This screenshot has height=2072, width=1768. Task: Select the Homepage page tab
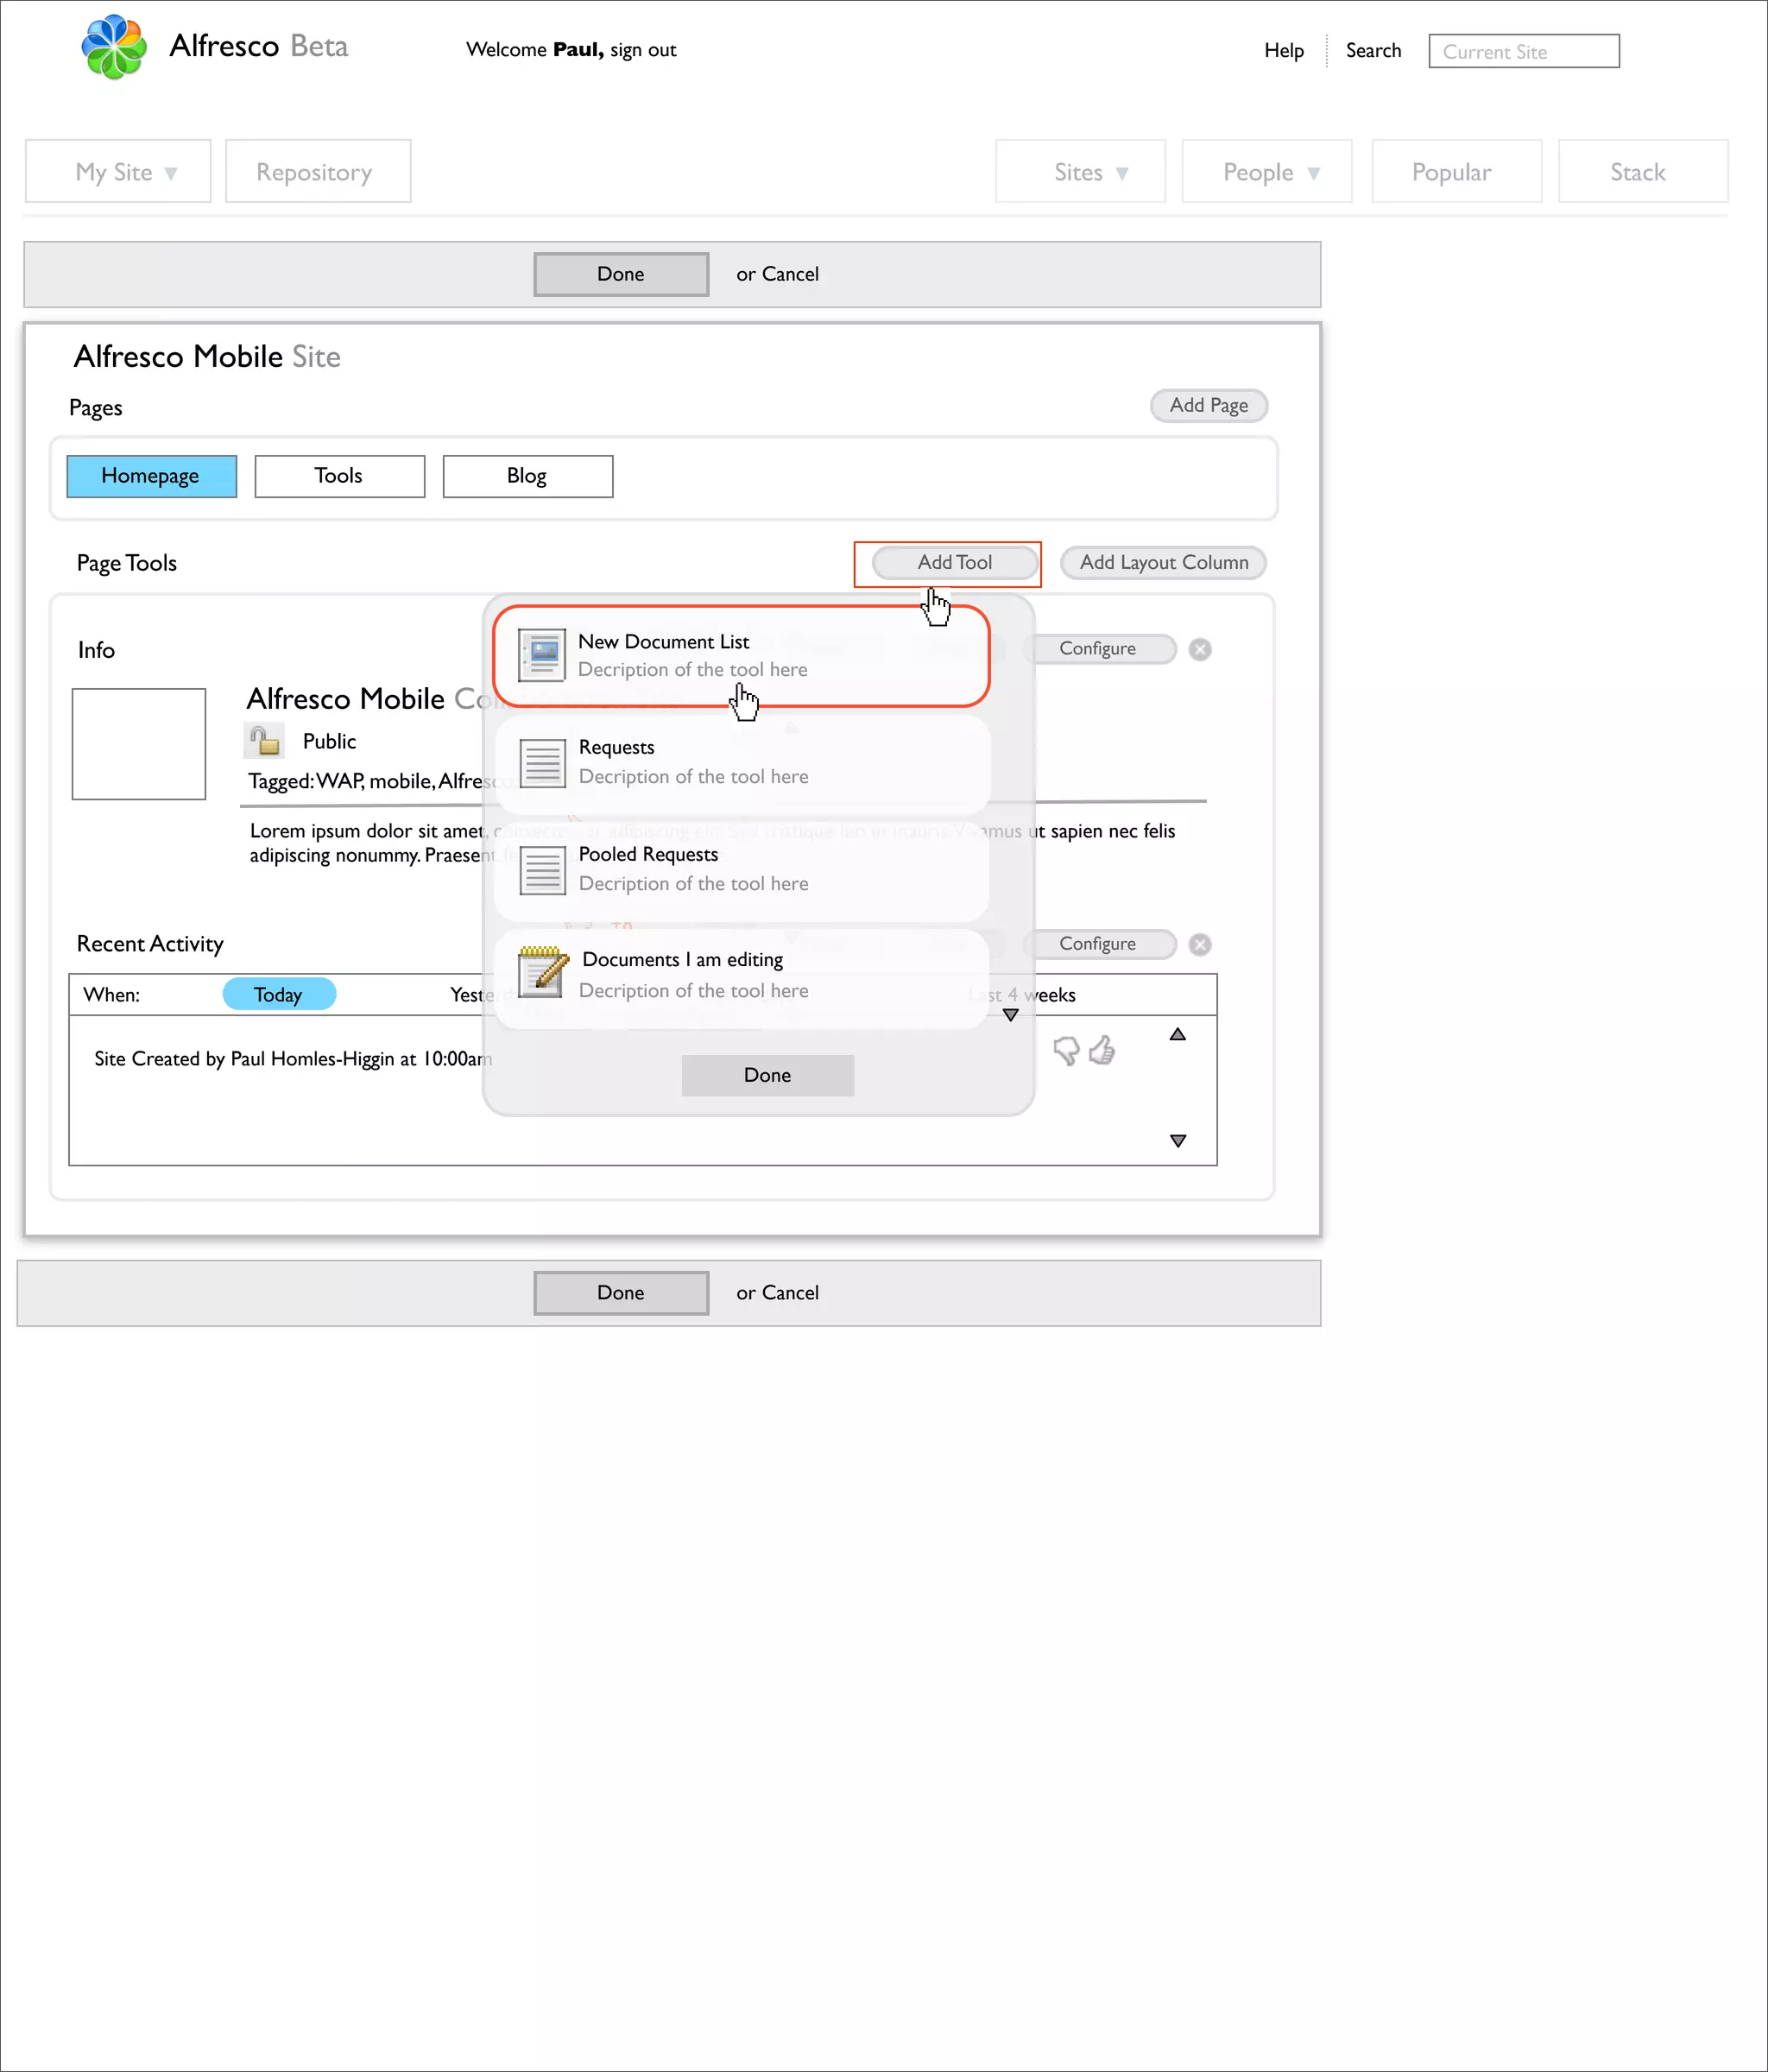(x=152, y=476)
